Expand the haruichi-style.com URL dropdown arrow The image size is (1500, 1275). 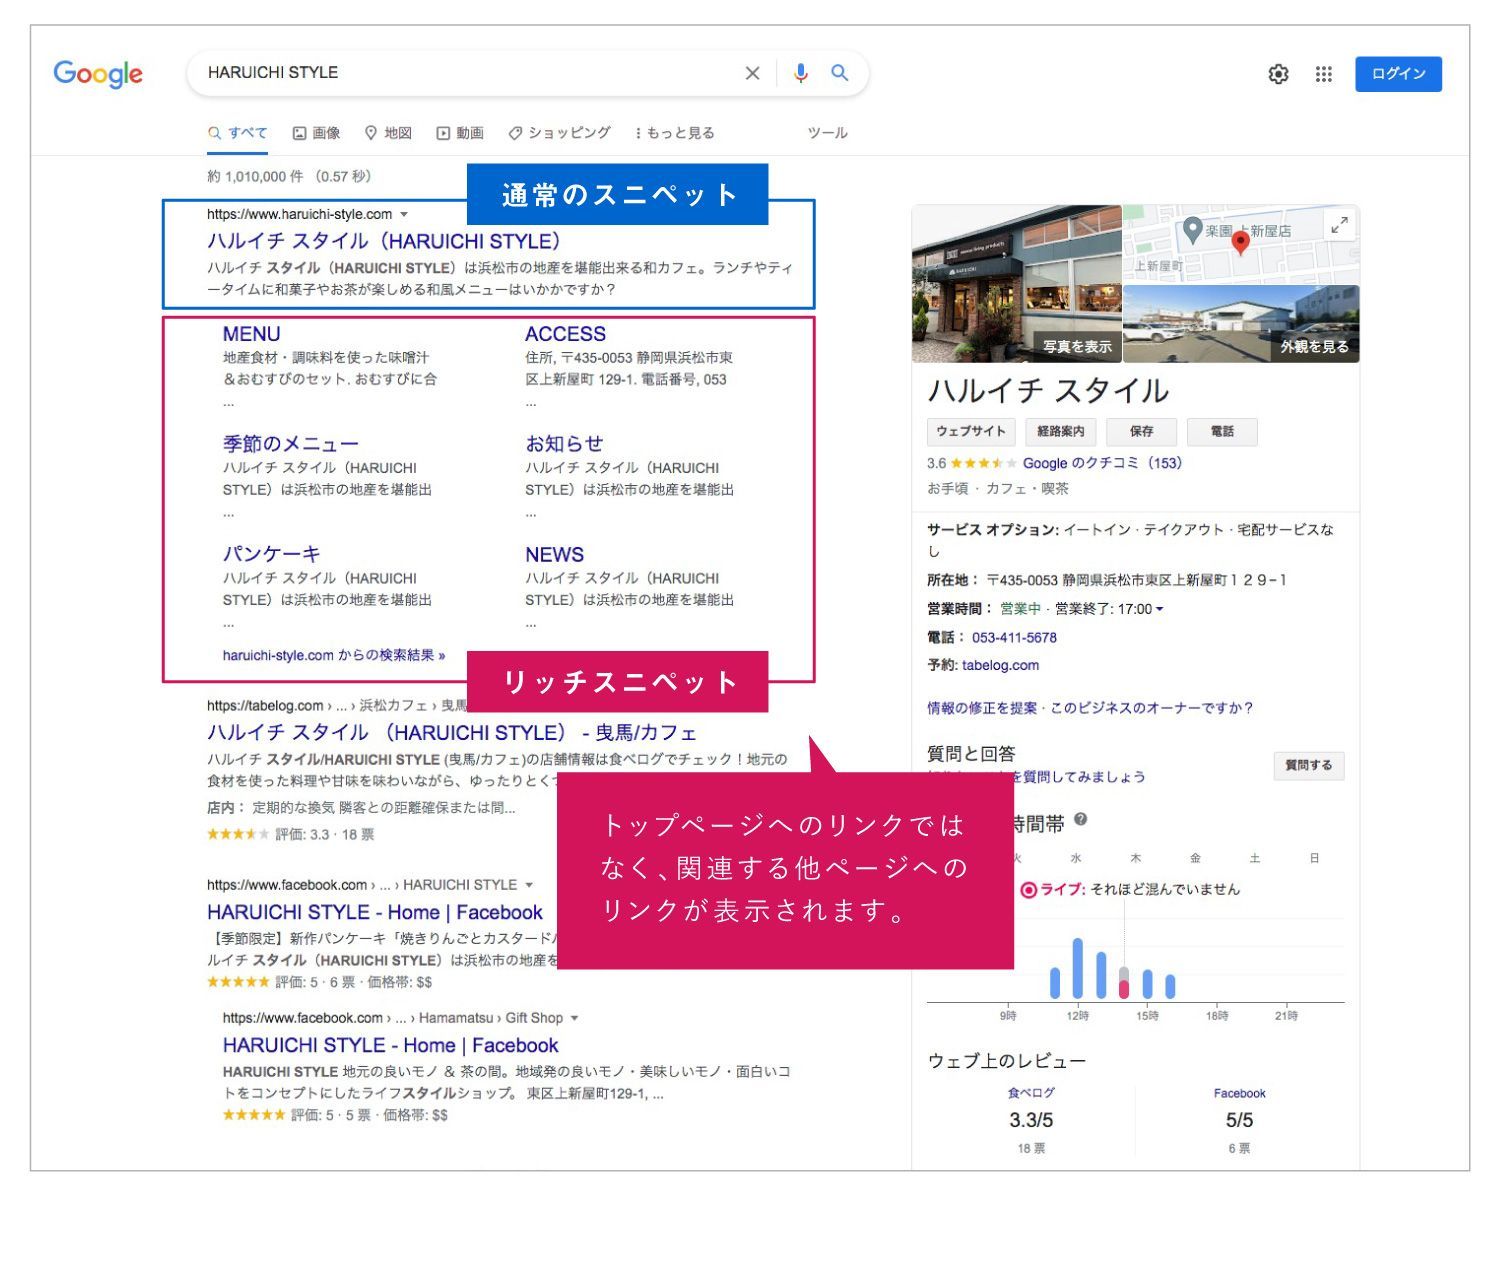pos(404,214)
